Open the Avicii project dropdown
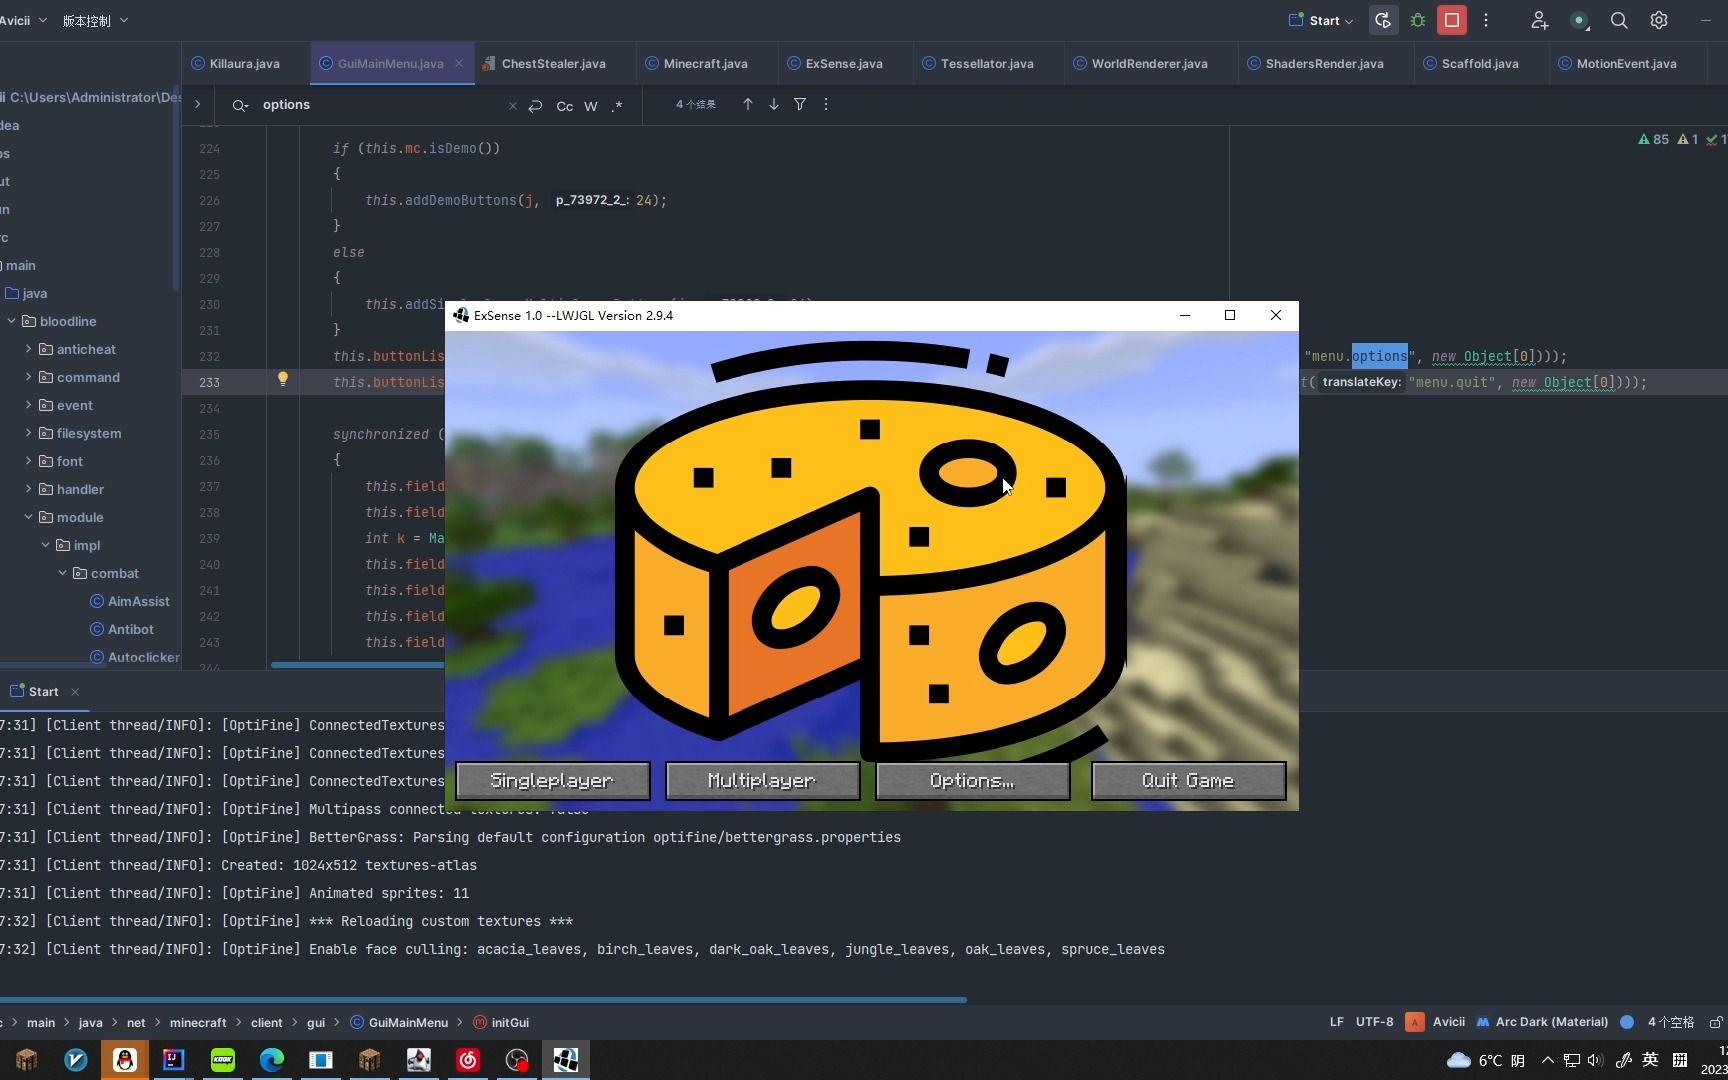This screenshot has width=1728, height=1080. pyautogui.click(x=22, y=20)
